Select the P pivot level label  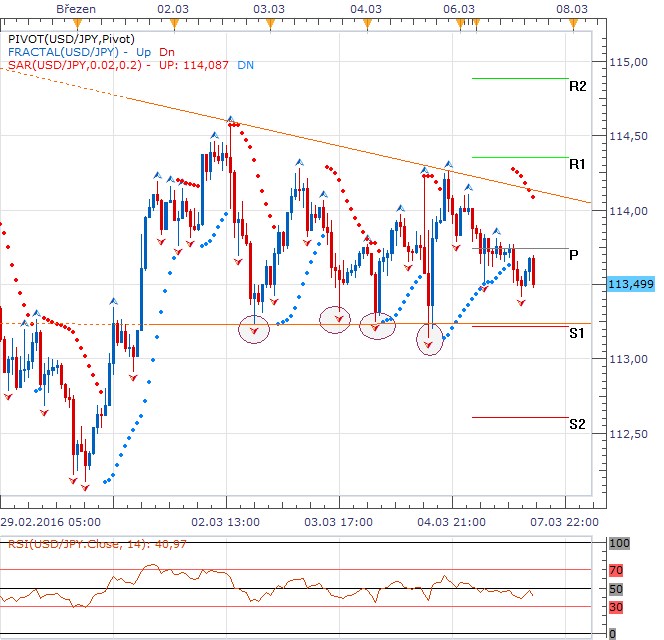[x=574, y=255]
